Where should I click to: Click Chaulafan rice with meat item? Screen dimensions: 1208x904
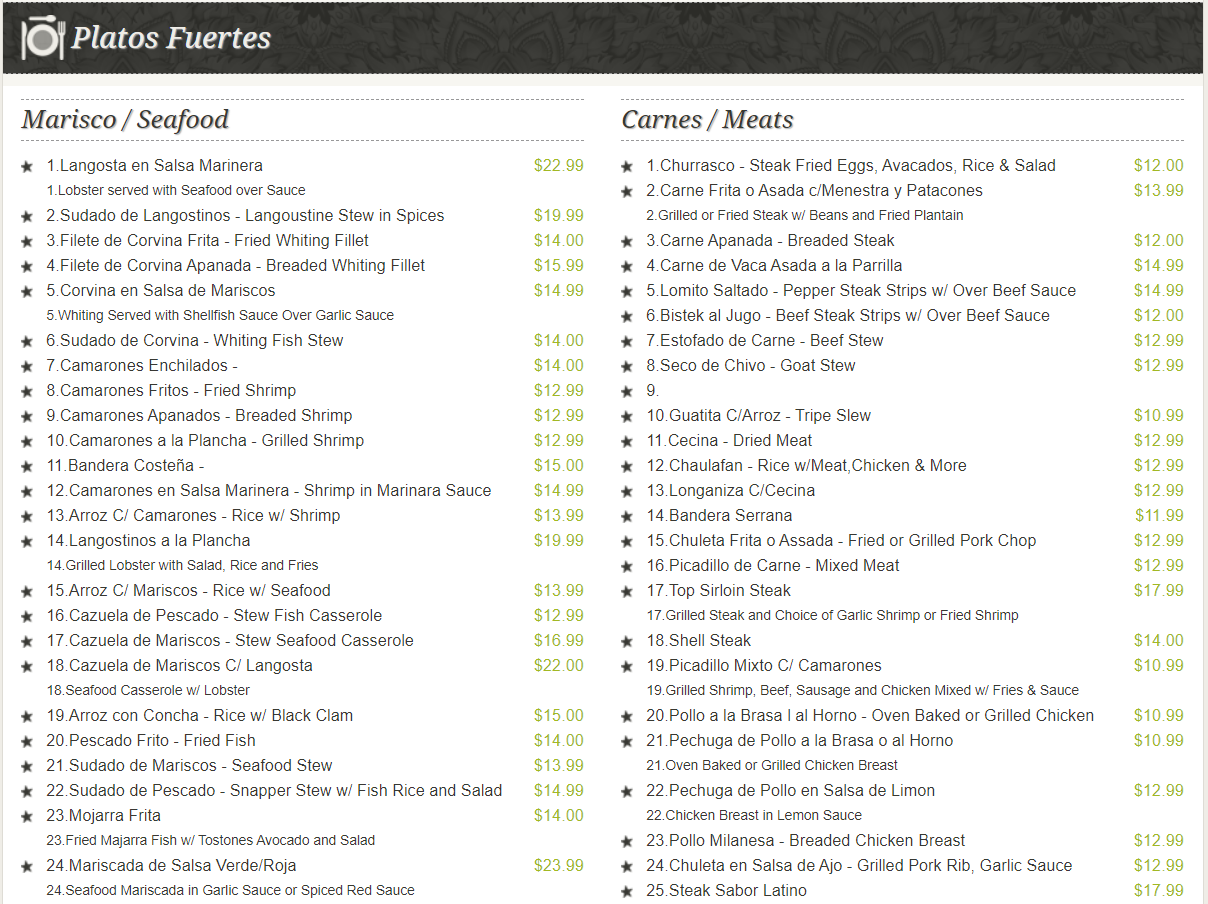tap(806, 465)
